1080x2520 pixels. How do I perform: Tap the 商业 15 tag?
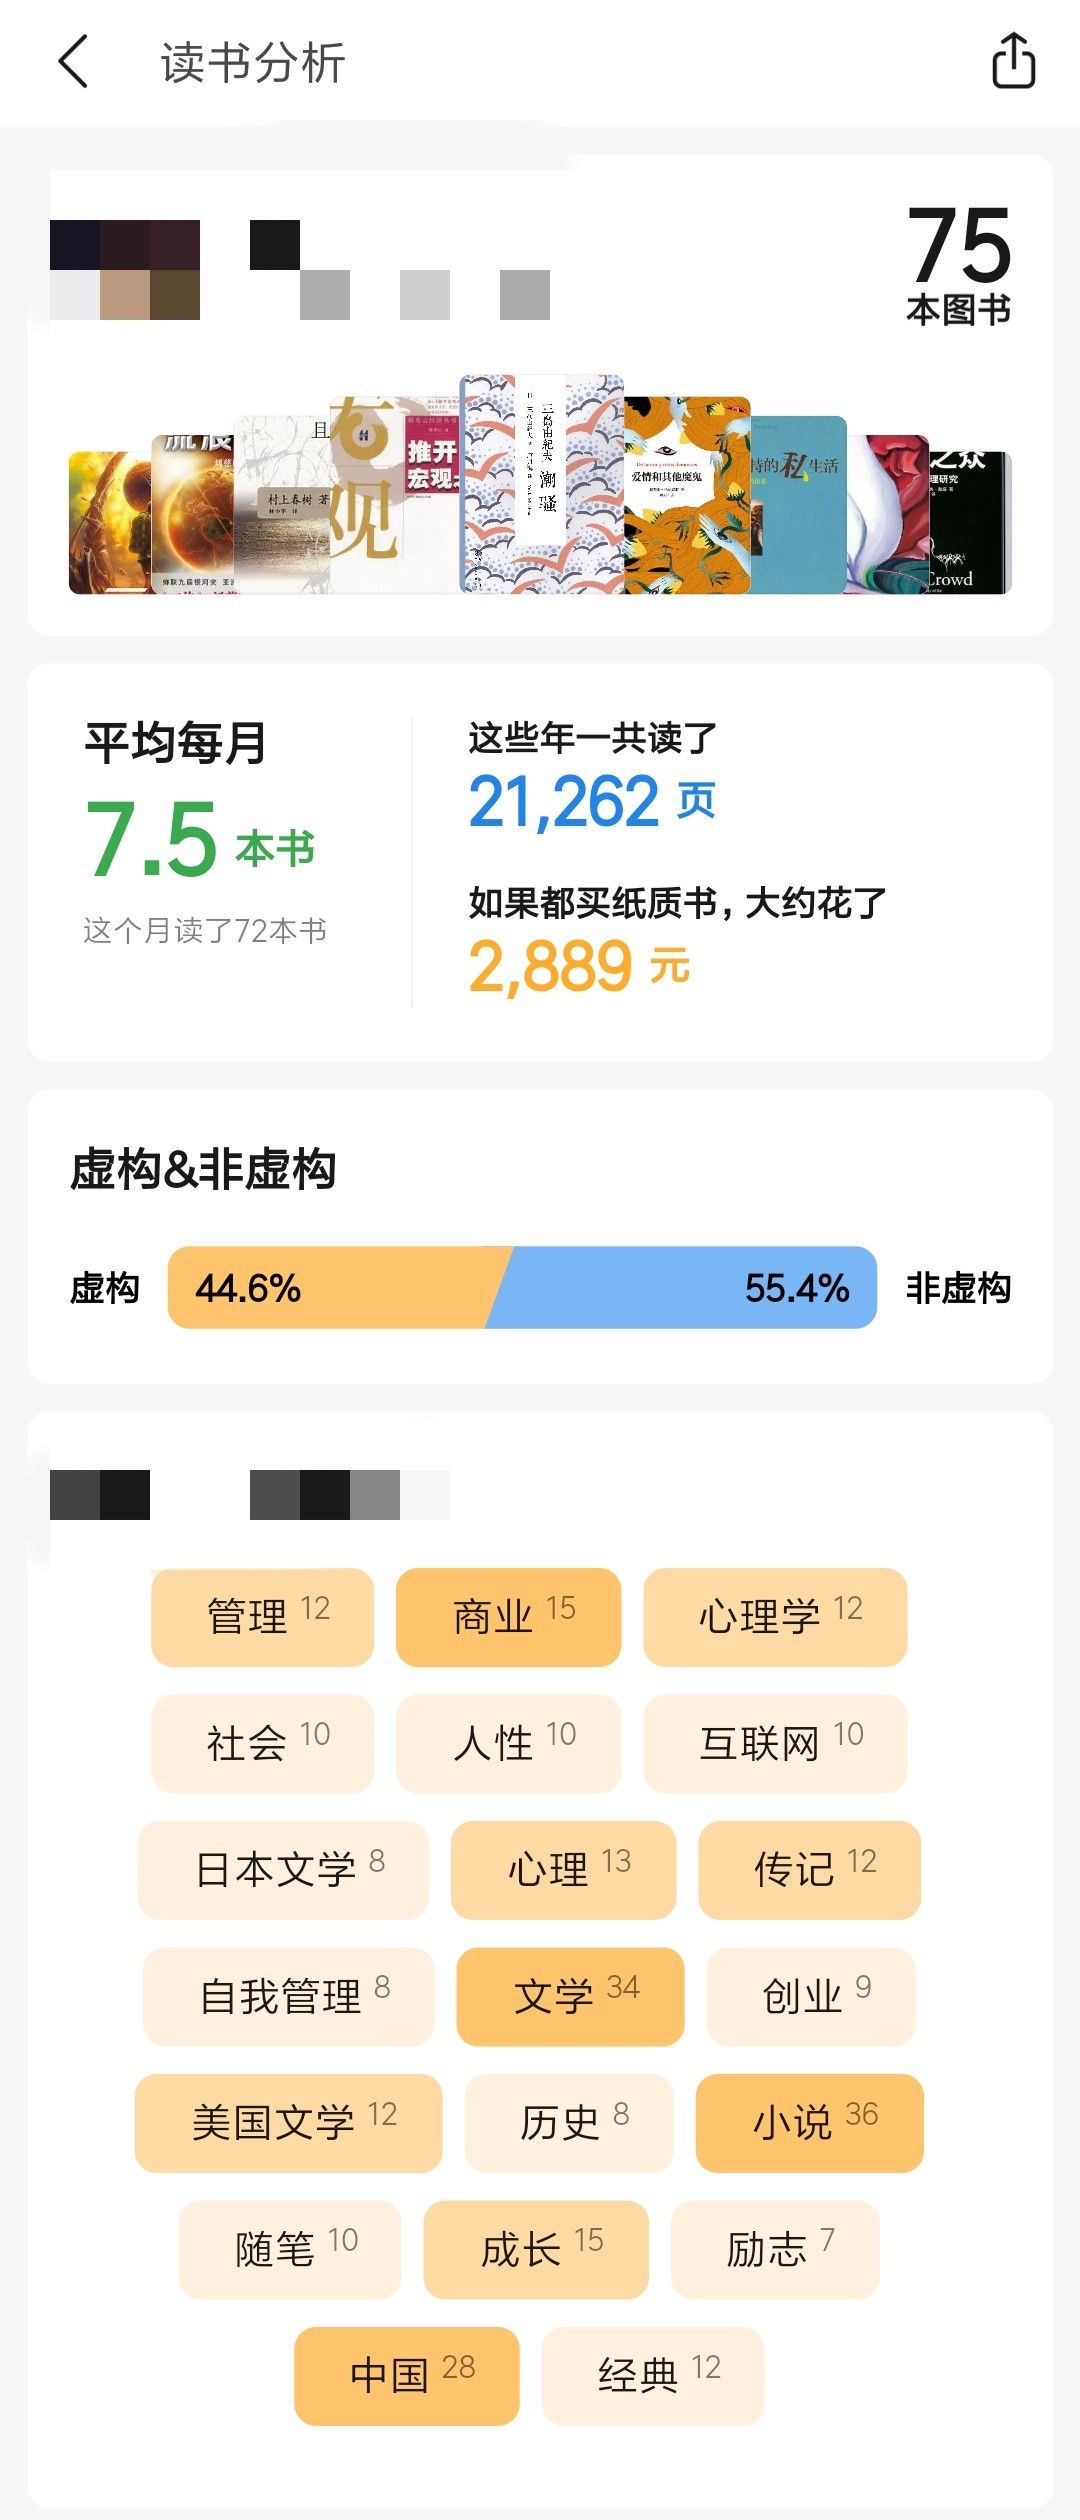click(508, 1617)
